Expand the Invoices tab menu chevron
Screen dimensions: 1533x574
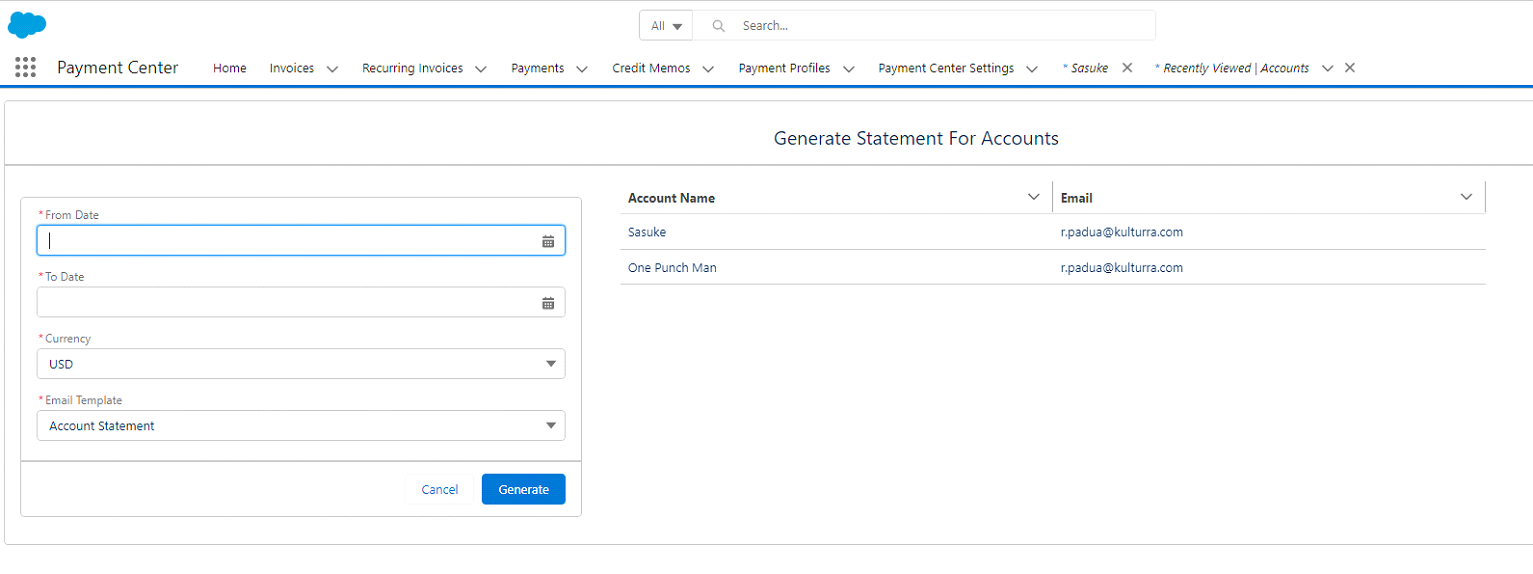(333, 69)
